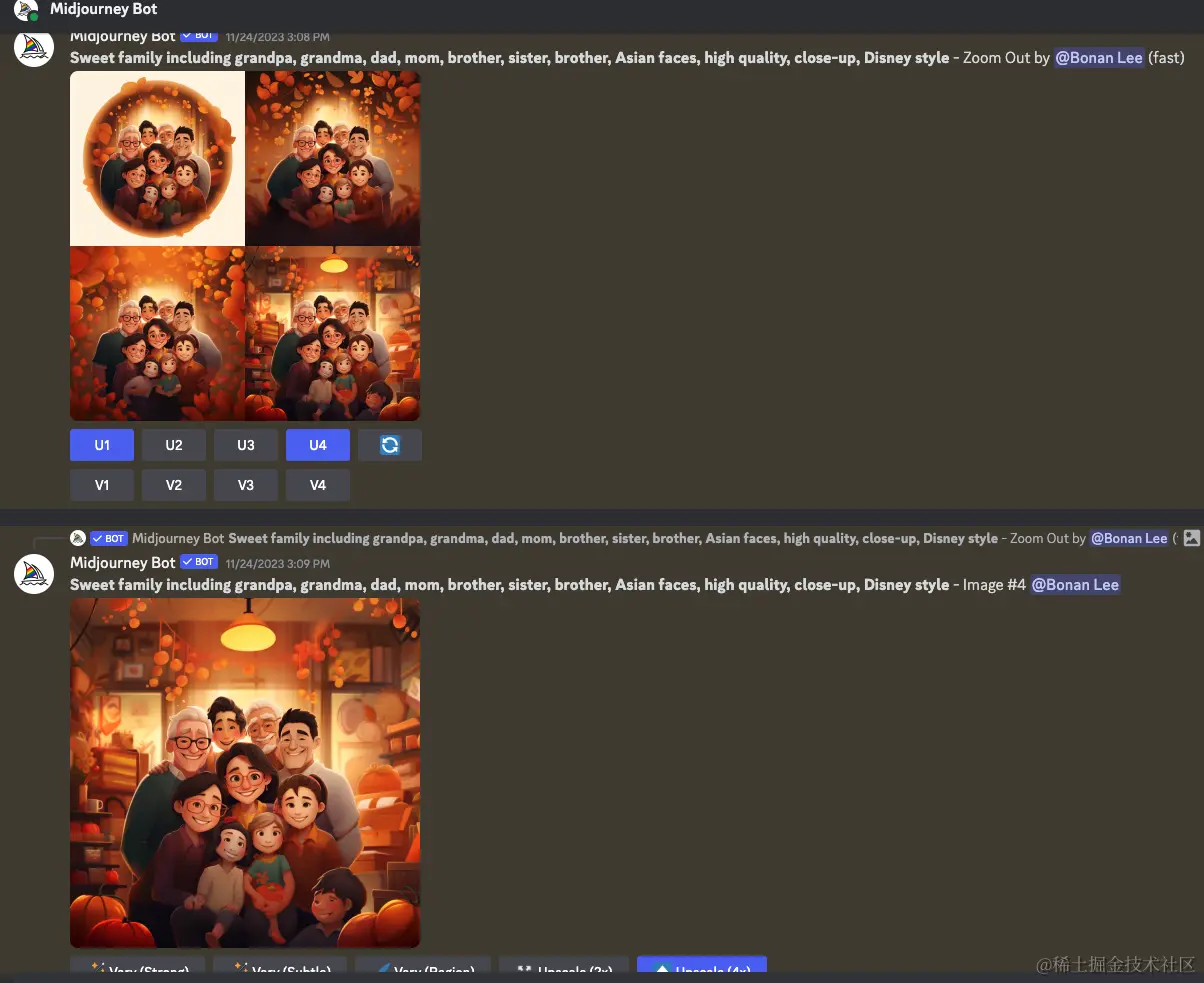Click @Bonan Lee mention in the reply preview line
Image resolution: width=1204 pixels, height=983 pixels.
pyautogui.click(x=1129, y=538)
